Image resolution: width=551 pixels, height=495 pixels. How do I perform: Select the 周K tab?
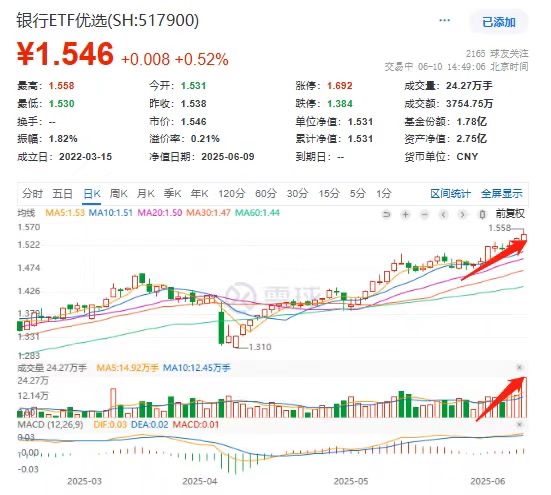tap(119, 193)
